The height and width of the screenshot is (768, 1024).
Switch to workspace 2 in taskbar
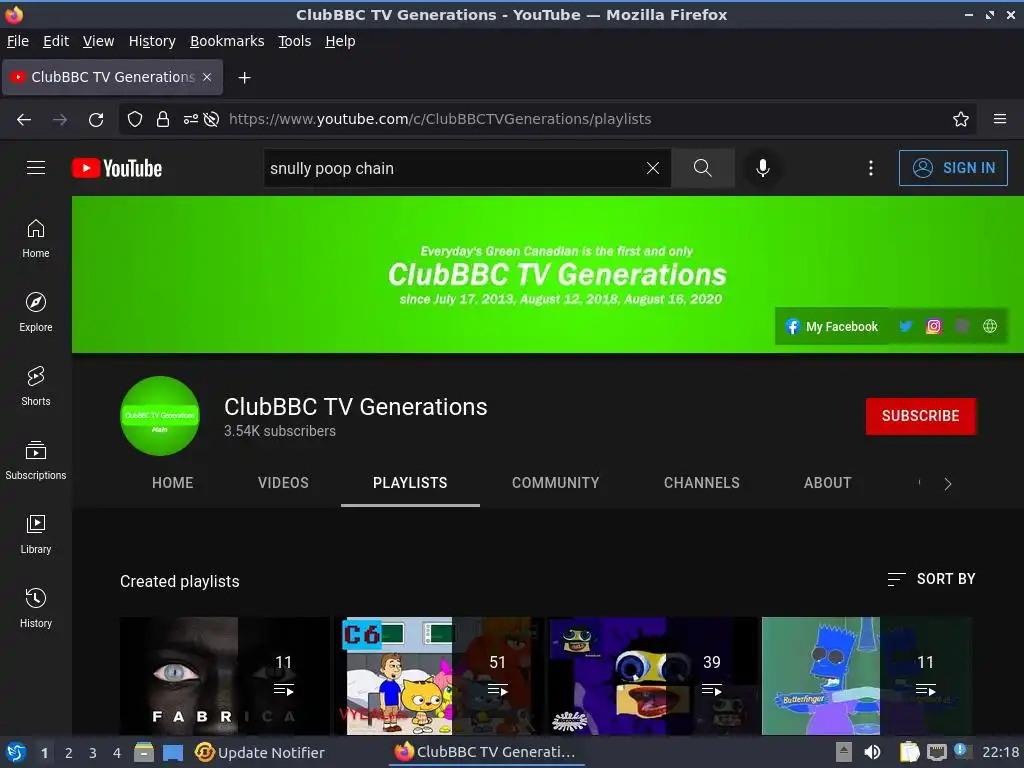[69, 753]
